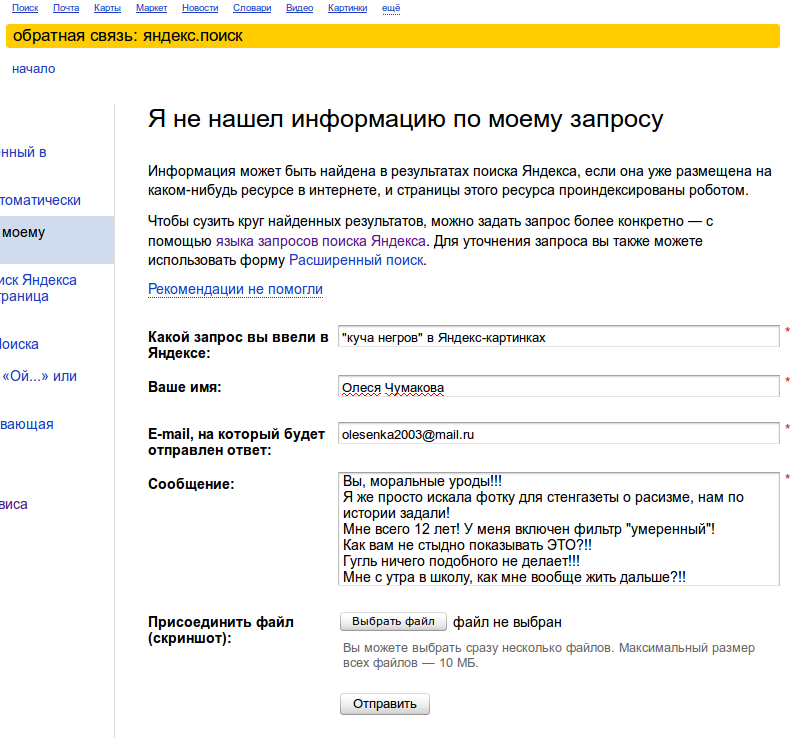Screen dimensions: 804x749
Task: Open the Маркет link
Action: [x=152, y=8]
